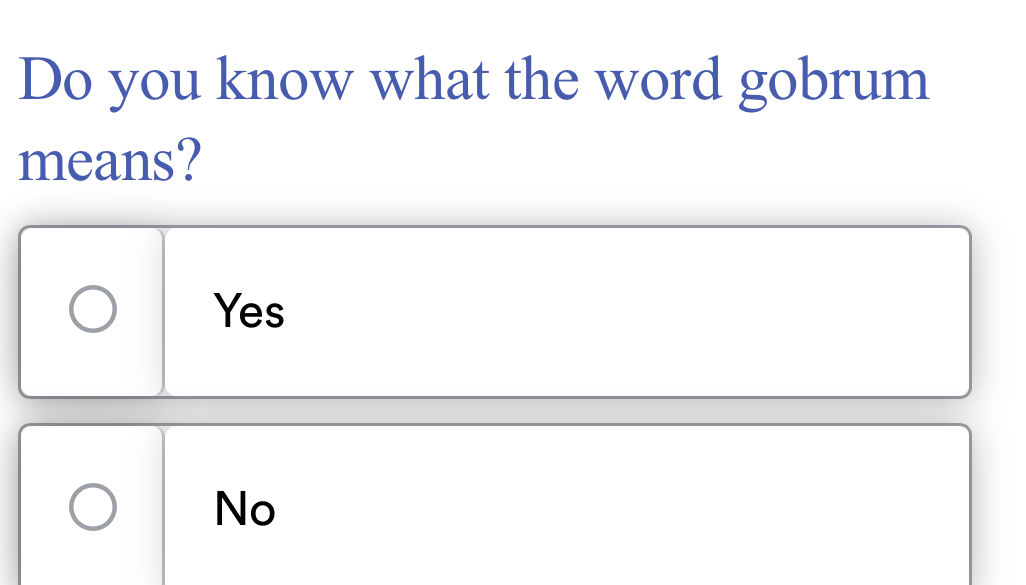This screenshot has width=1026, height=585.
Task: Toggle the No selection circle
Action: tap(94, 508)
